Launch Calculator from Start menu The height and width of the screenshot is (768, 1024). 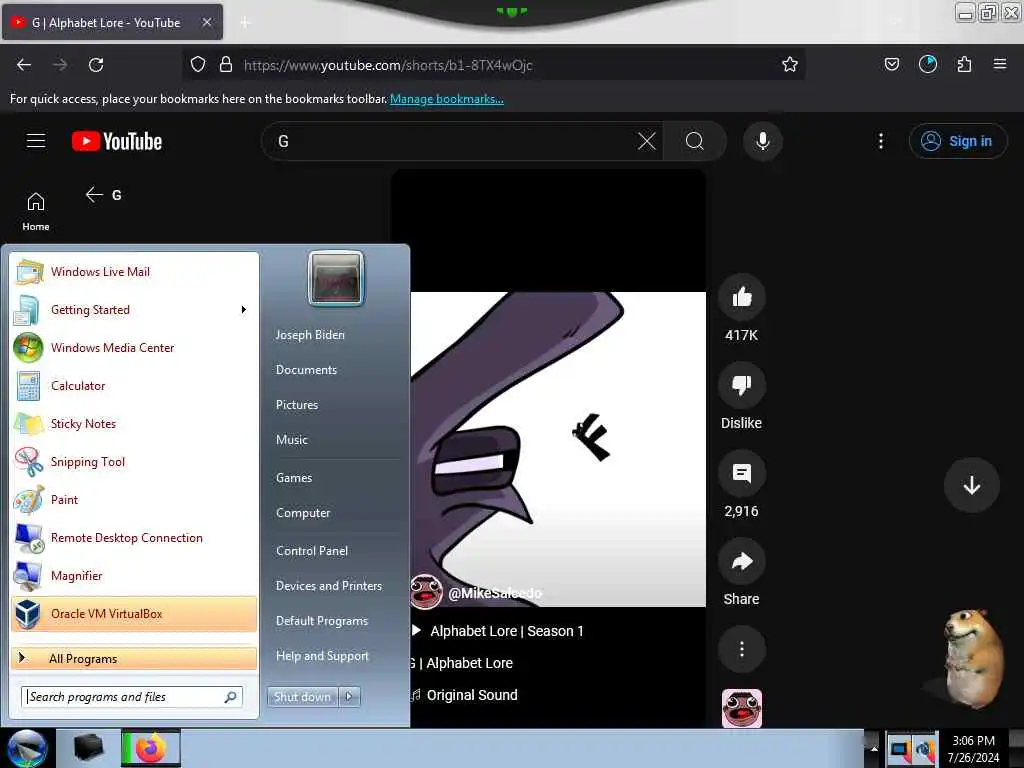134,385
